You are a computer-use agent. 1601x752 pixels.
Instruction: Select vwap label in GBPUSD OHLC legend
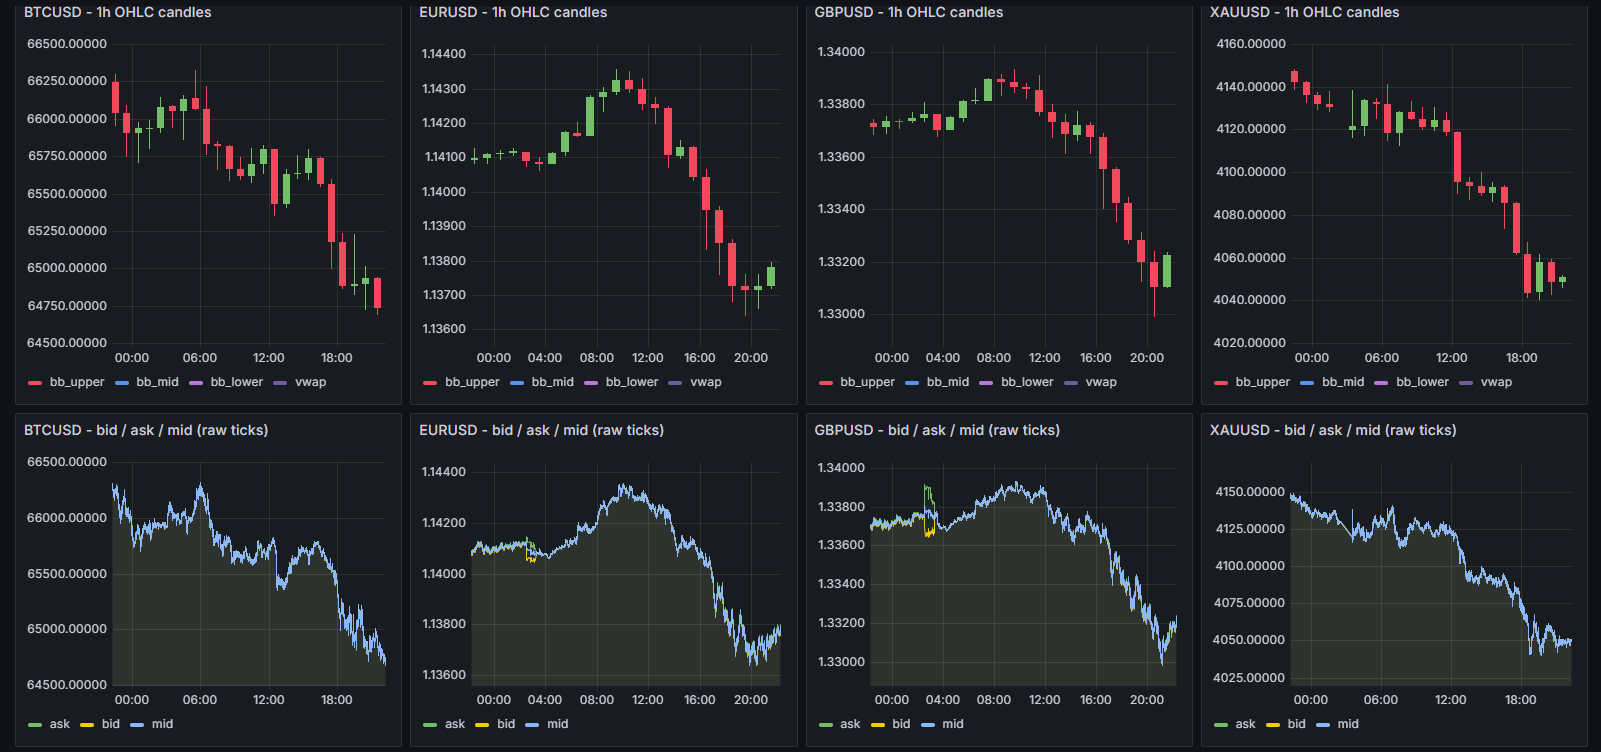(1101, 382)
